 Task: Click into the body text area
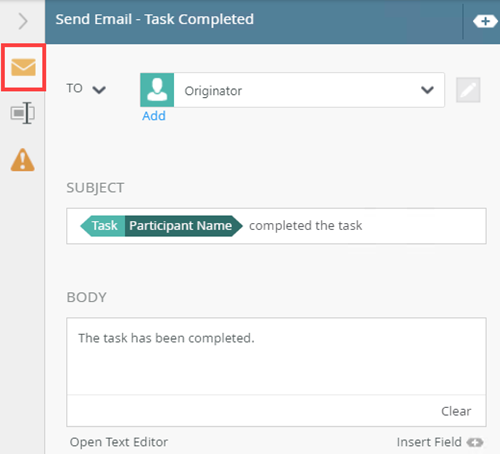pos(276,356)
